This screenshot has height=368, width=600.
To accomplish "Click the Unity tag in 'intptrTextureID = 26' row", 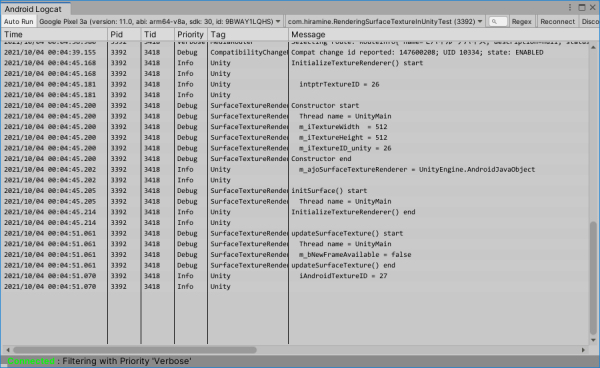I will pos(220,85).
